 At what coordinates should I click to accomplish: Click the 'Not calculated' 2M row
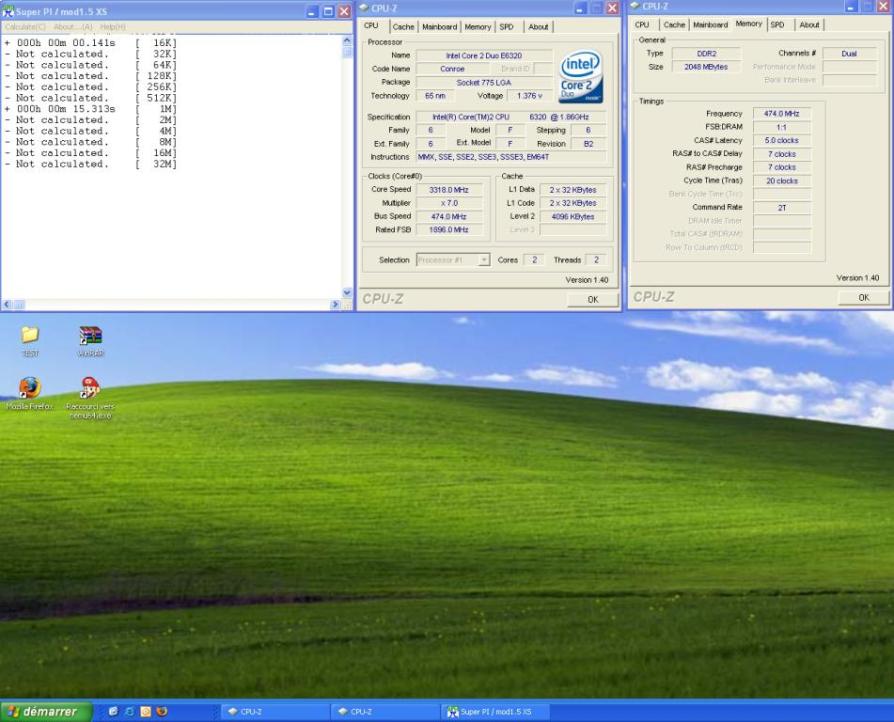click(x=91, y=120)
